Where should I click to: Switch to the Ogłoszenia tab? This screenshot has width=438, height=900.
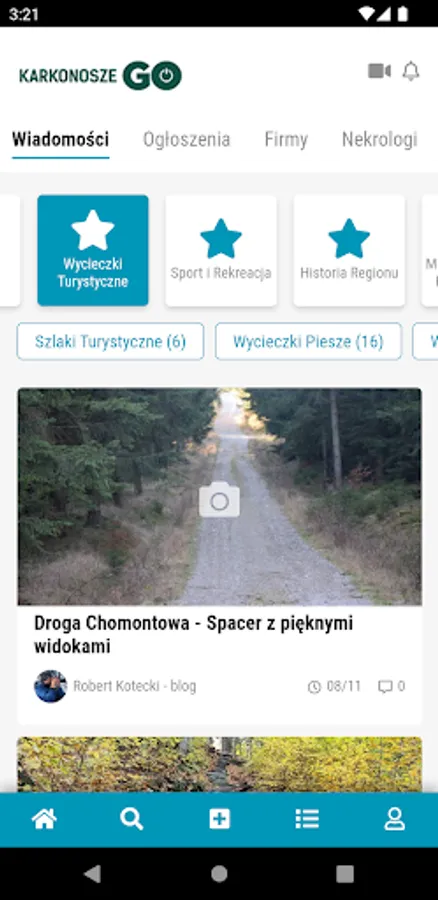[x=187, y=139]
